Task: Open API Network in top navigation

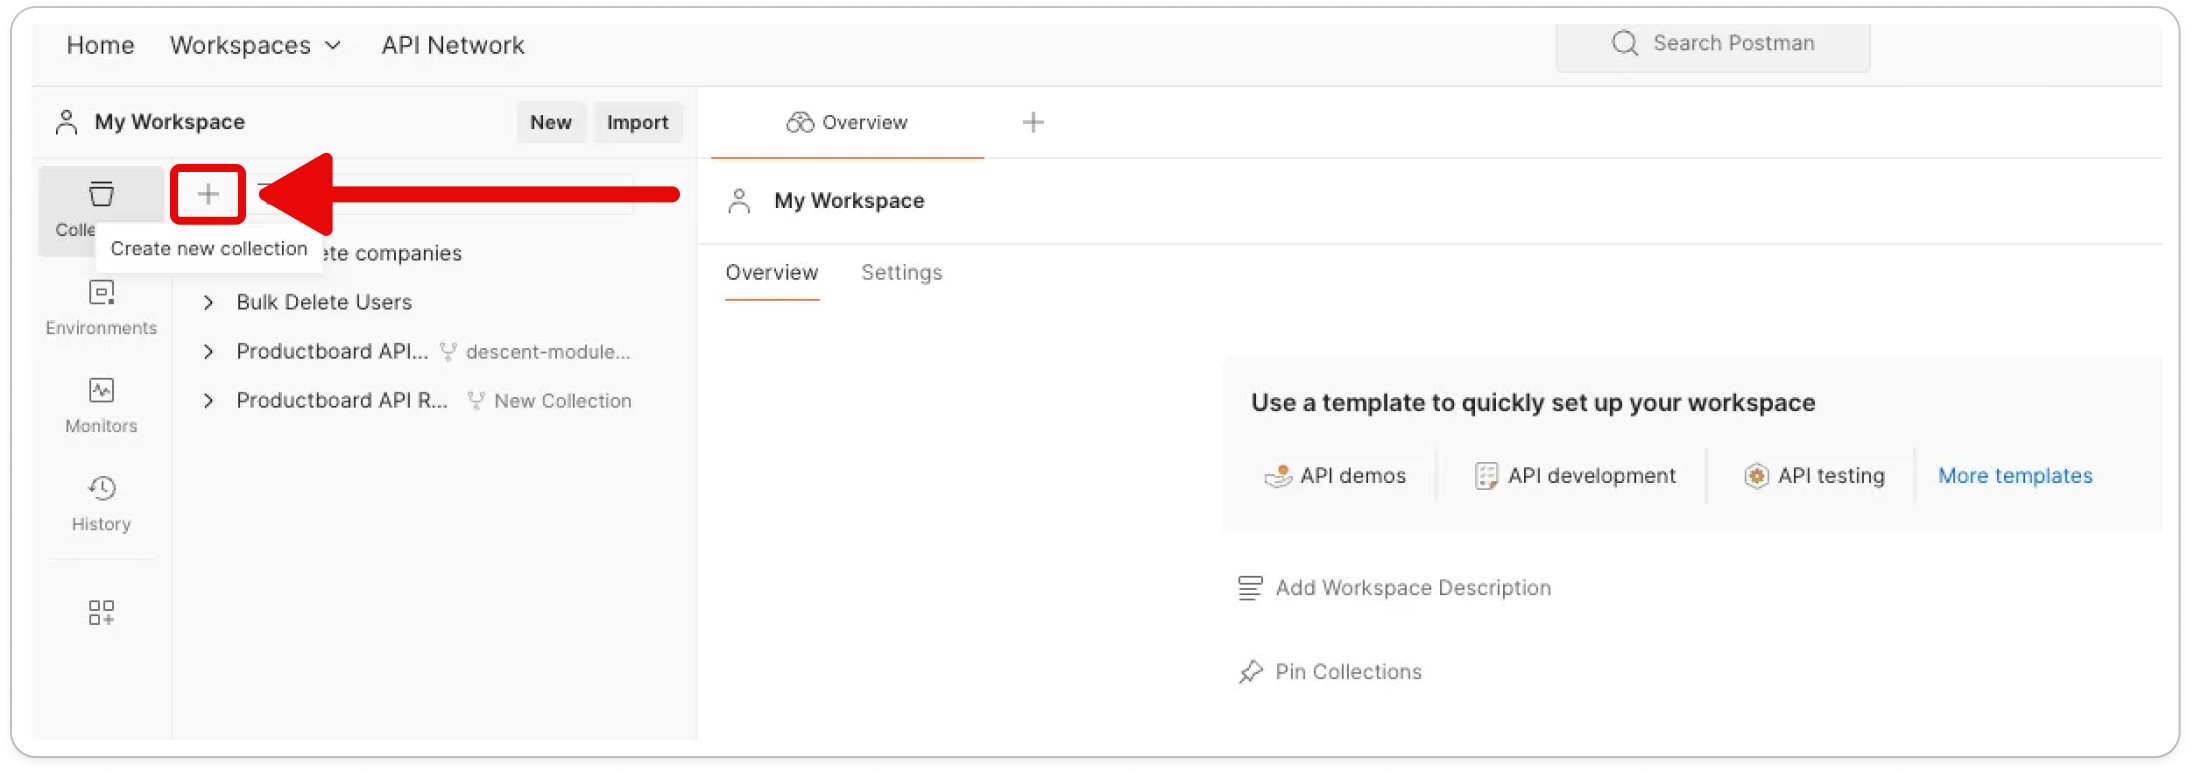Action: coord(452,45)
